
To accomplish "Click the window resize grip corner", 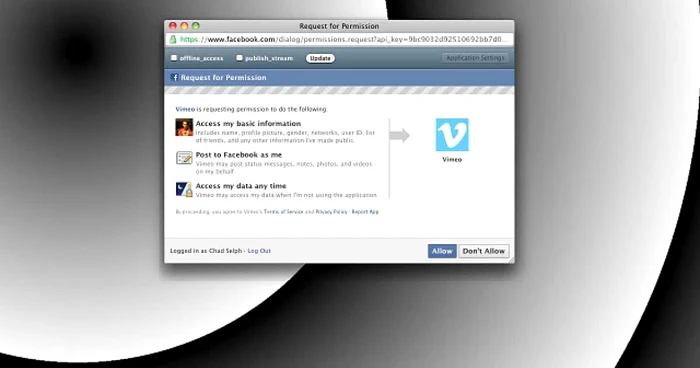I will pos(511,259).
